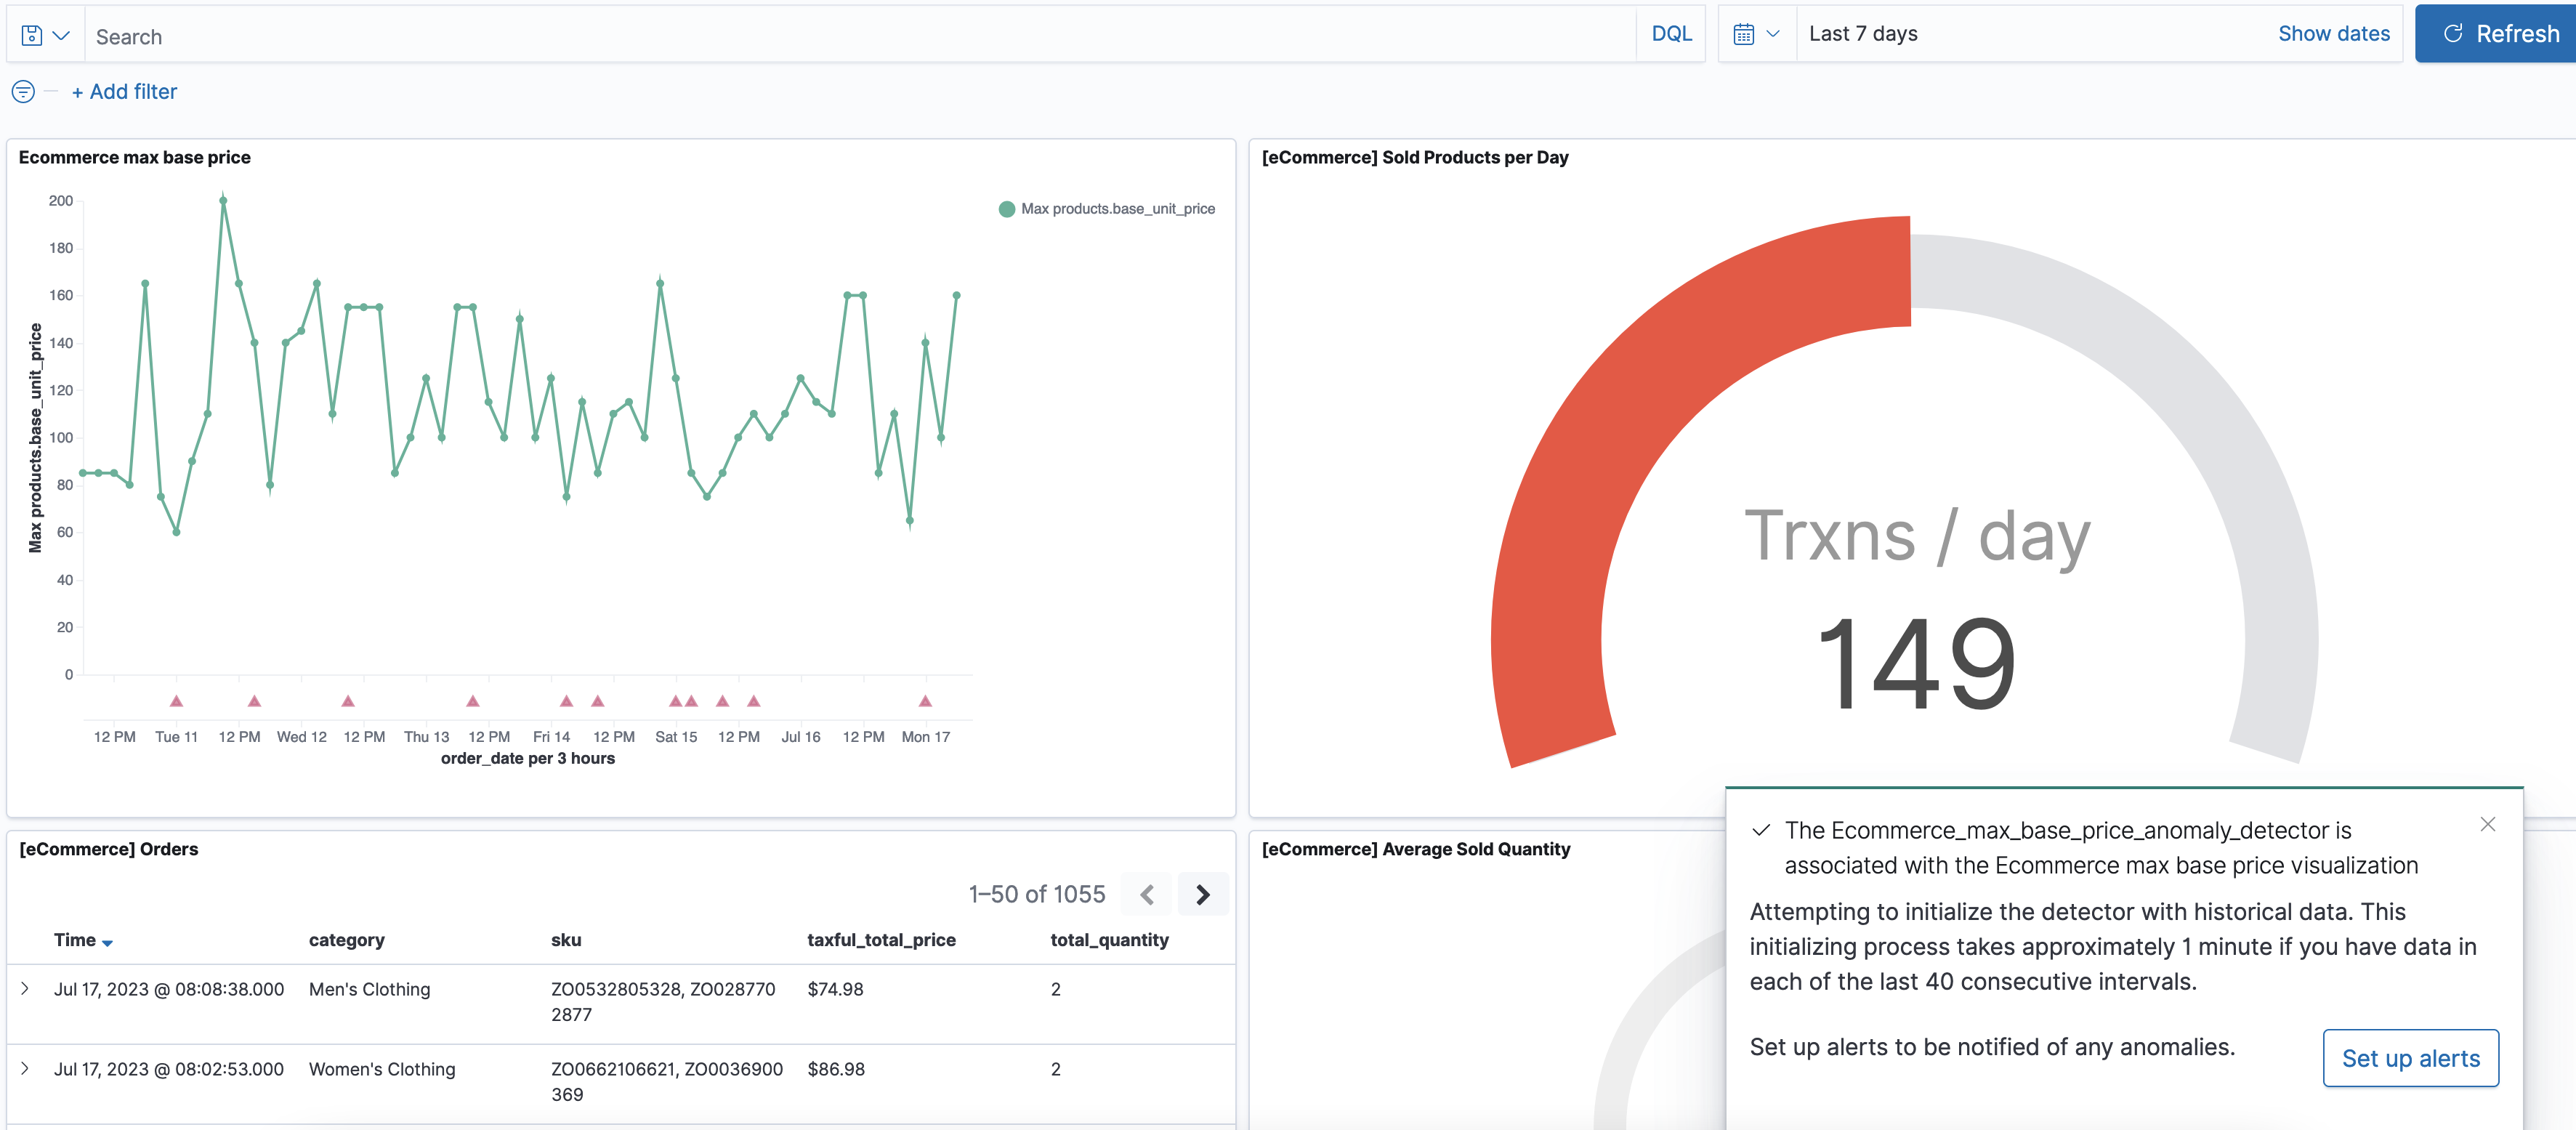Click the $74.98 price cell
Screen dimensions: 2576x1130
[x=835, y=989]
